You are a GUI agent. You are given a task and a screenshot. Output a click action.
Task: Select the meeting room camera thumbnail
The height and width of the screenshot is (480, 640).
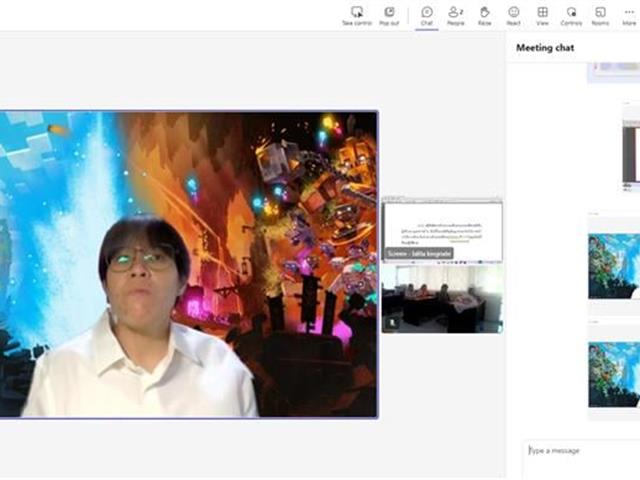(x=442, y=298)
